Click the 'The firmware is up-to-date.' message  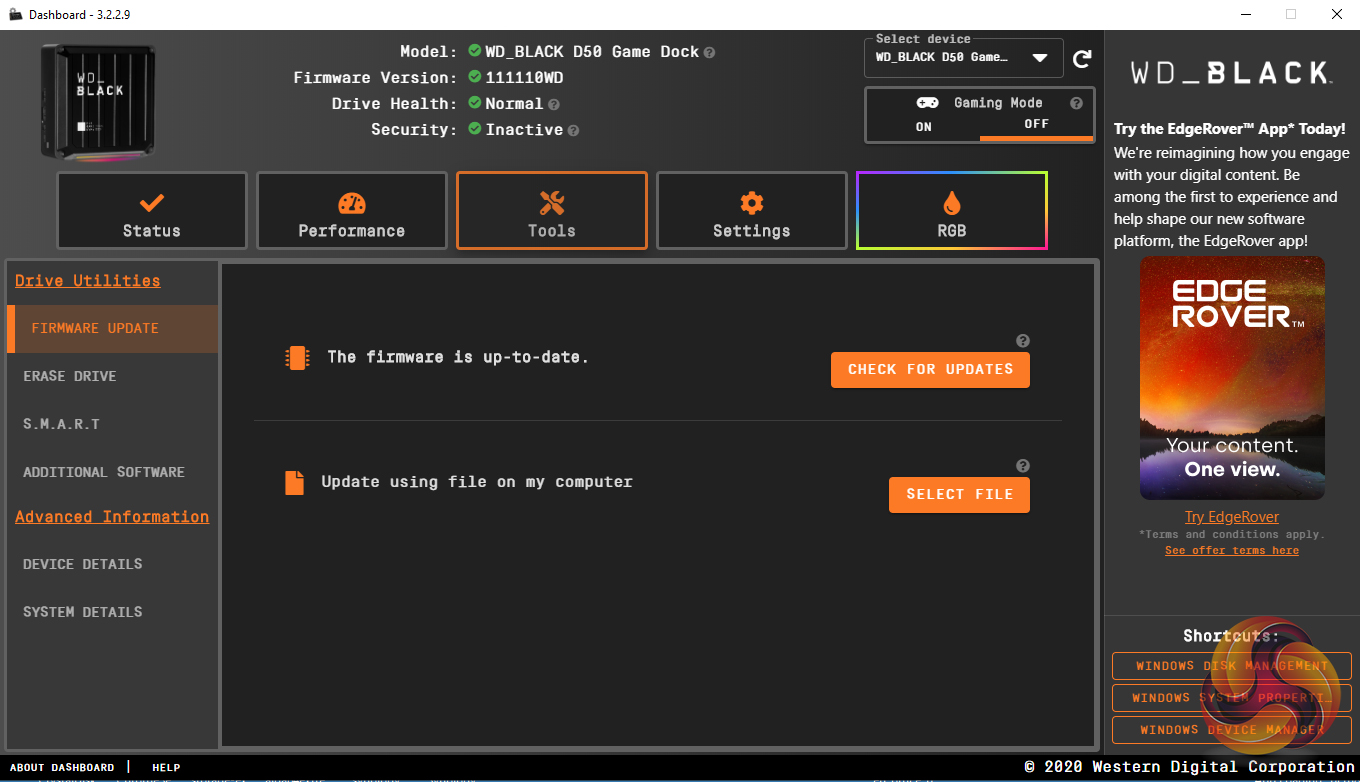(x=458, y=357)
